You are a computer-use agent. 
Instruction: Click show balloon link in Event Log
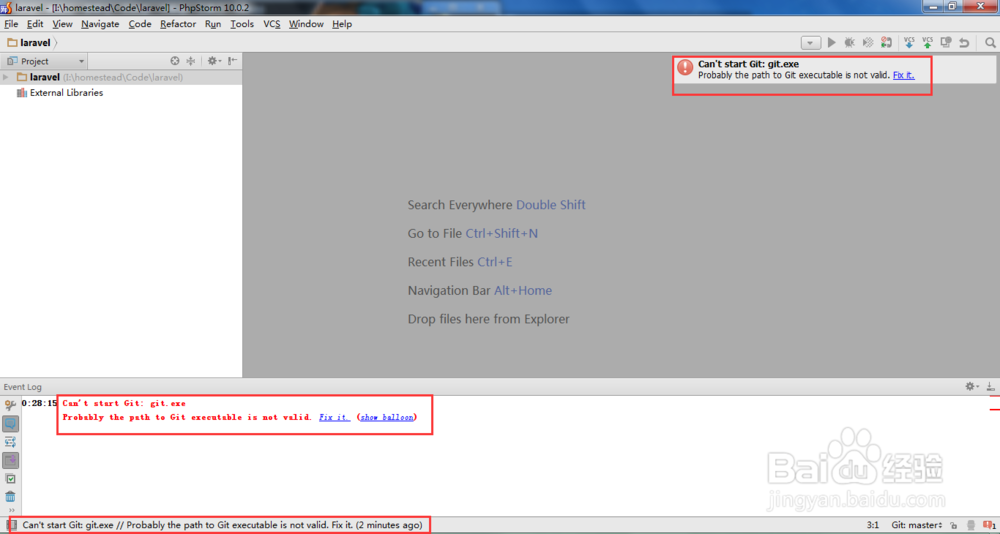click(x=386, y=417)
